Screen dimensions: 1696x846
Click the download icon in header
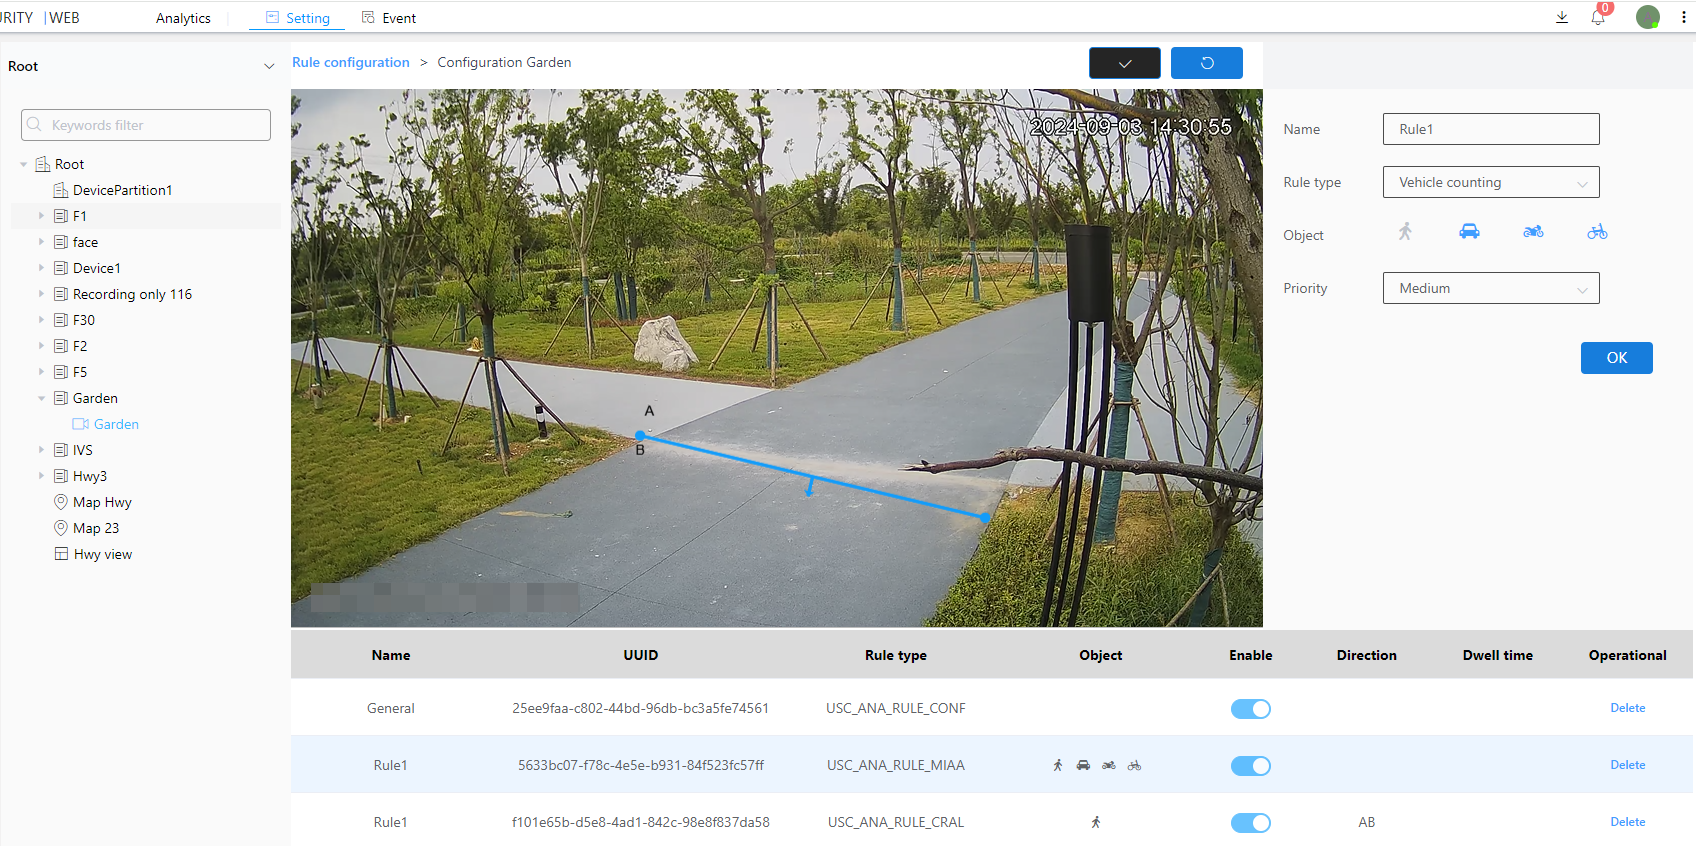point(1562,18)
